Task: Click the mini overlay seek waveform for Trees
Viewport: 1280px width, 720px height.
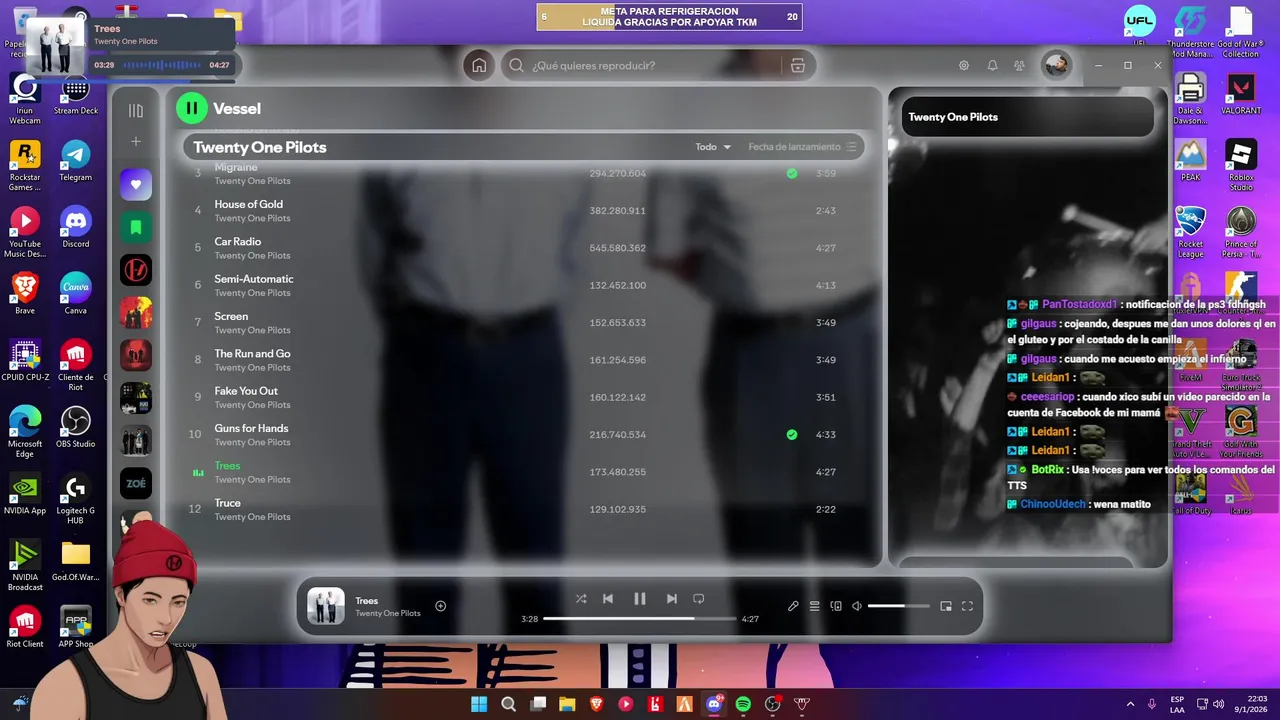Action: pos(161,65)
